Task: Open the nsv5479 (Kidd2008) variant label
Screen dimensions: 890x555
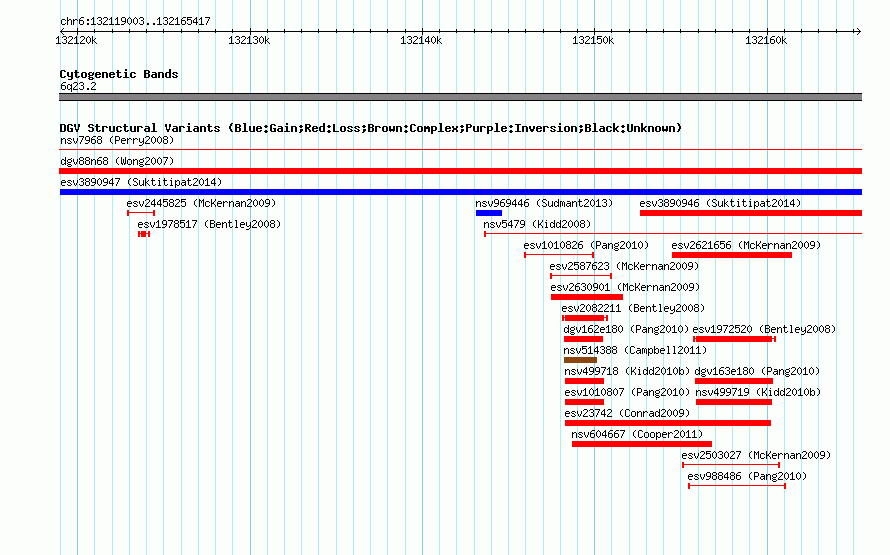Action: (537, 224)
